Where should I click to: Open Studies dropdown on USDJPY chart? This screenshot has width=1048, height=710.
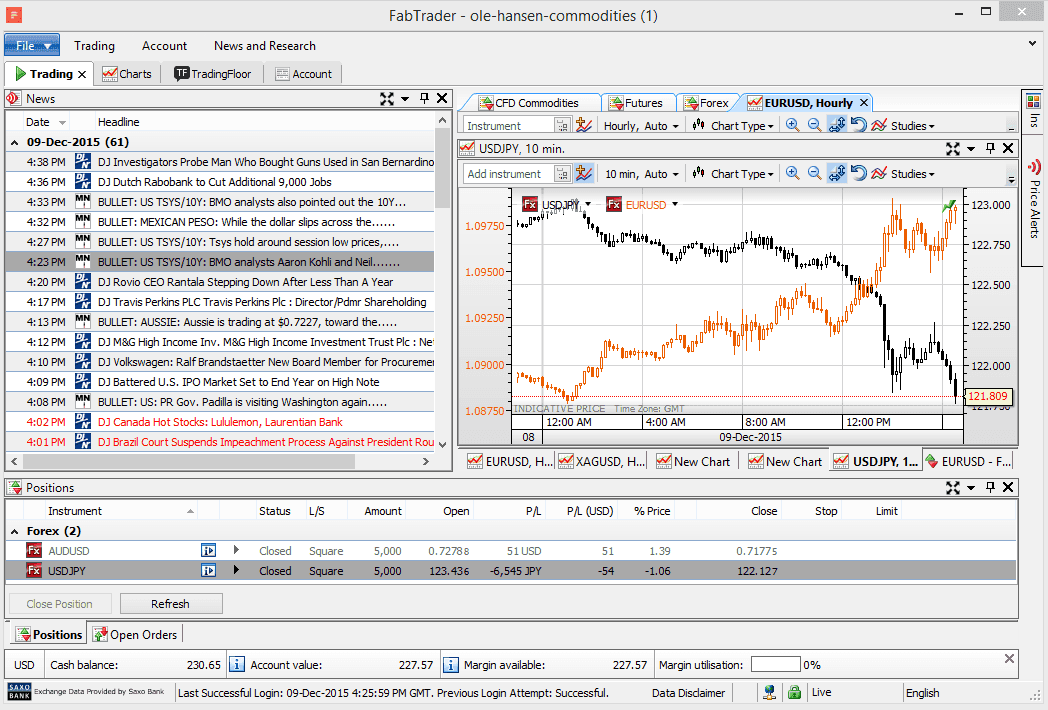click(x=903, y=174)
